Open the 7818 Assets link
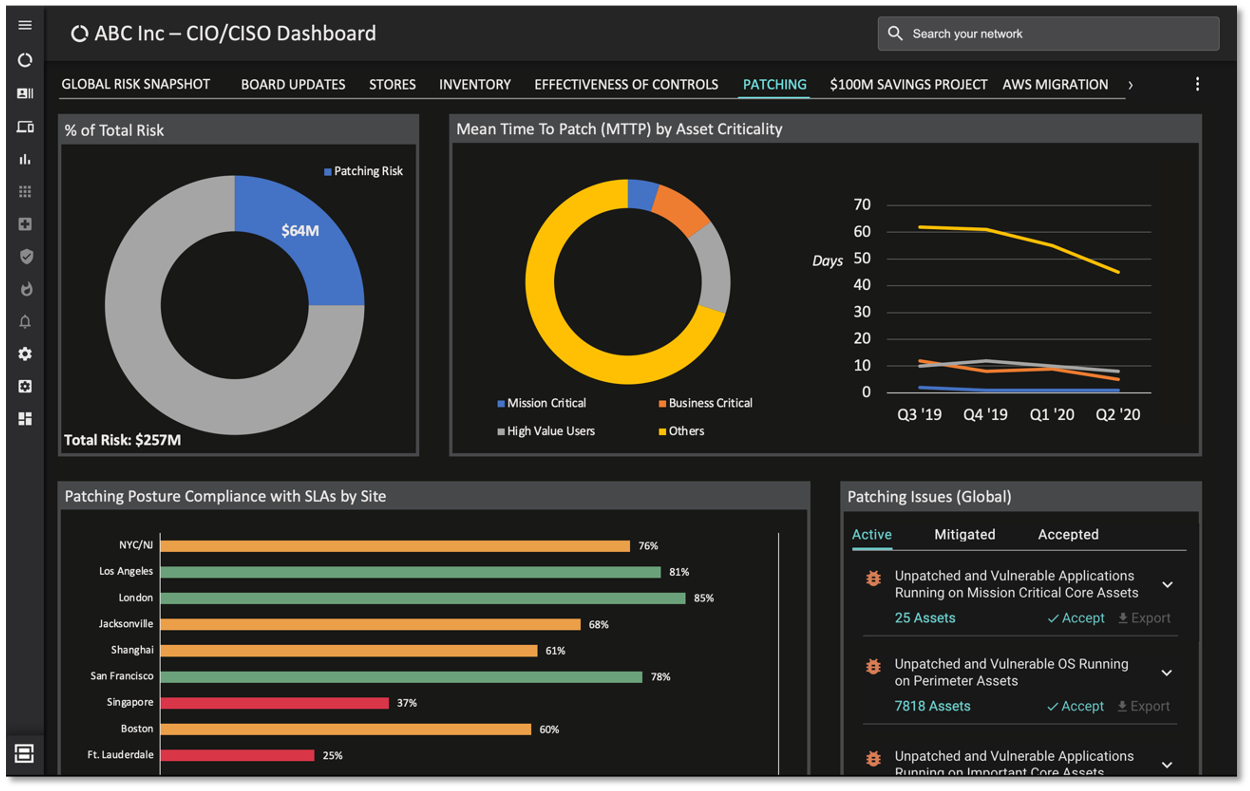The height and width of the screenshot is (791, 1250). point(932,707)
